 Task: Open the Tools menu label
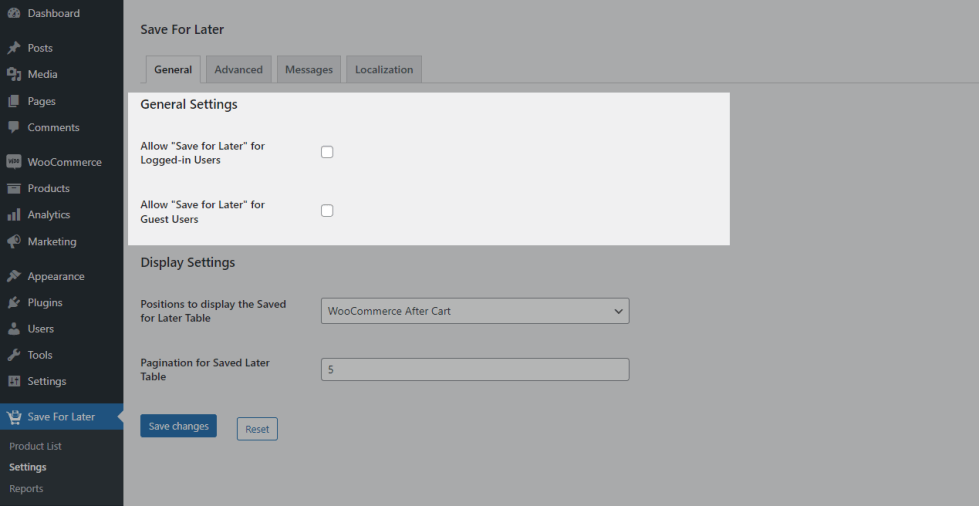click(40, 355)
